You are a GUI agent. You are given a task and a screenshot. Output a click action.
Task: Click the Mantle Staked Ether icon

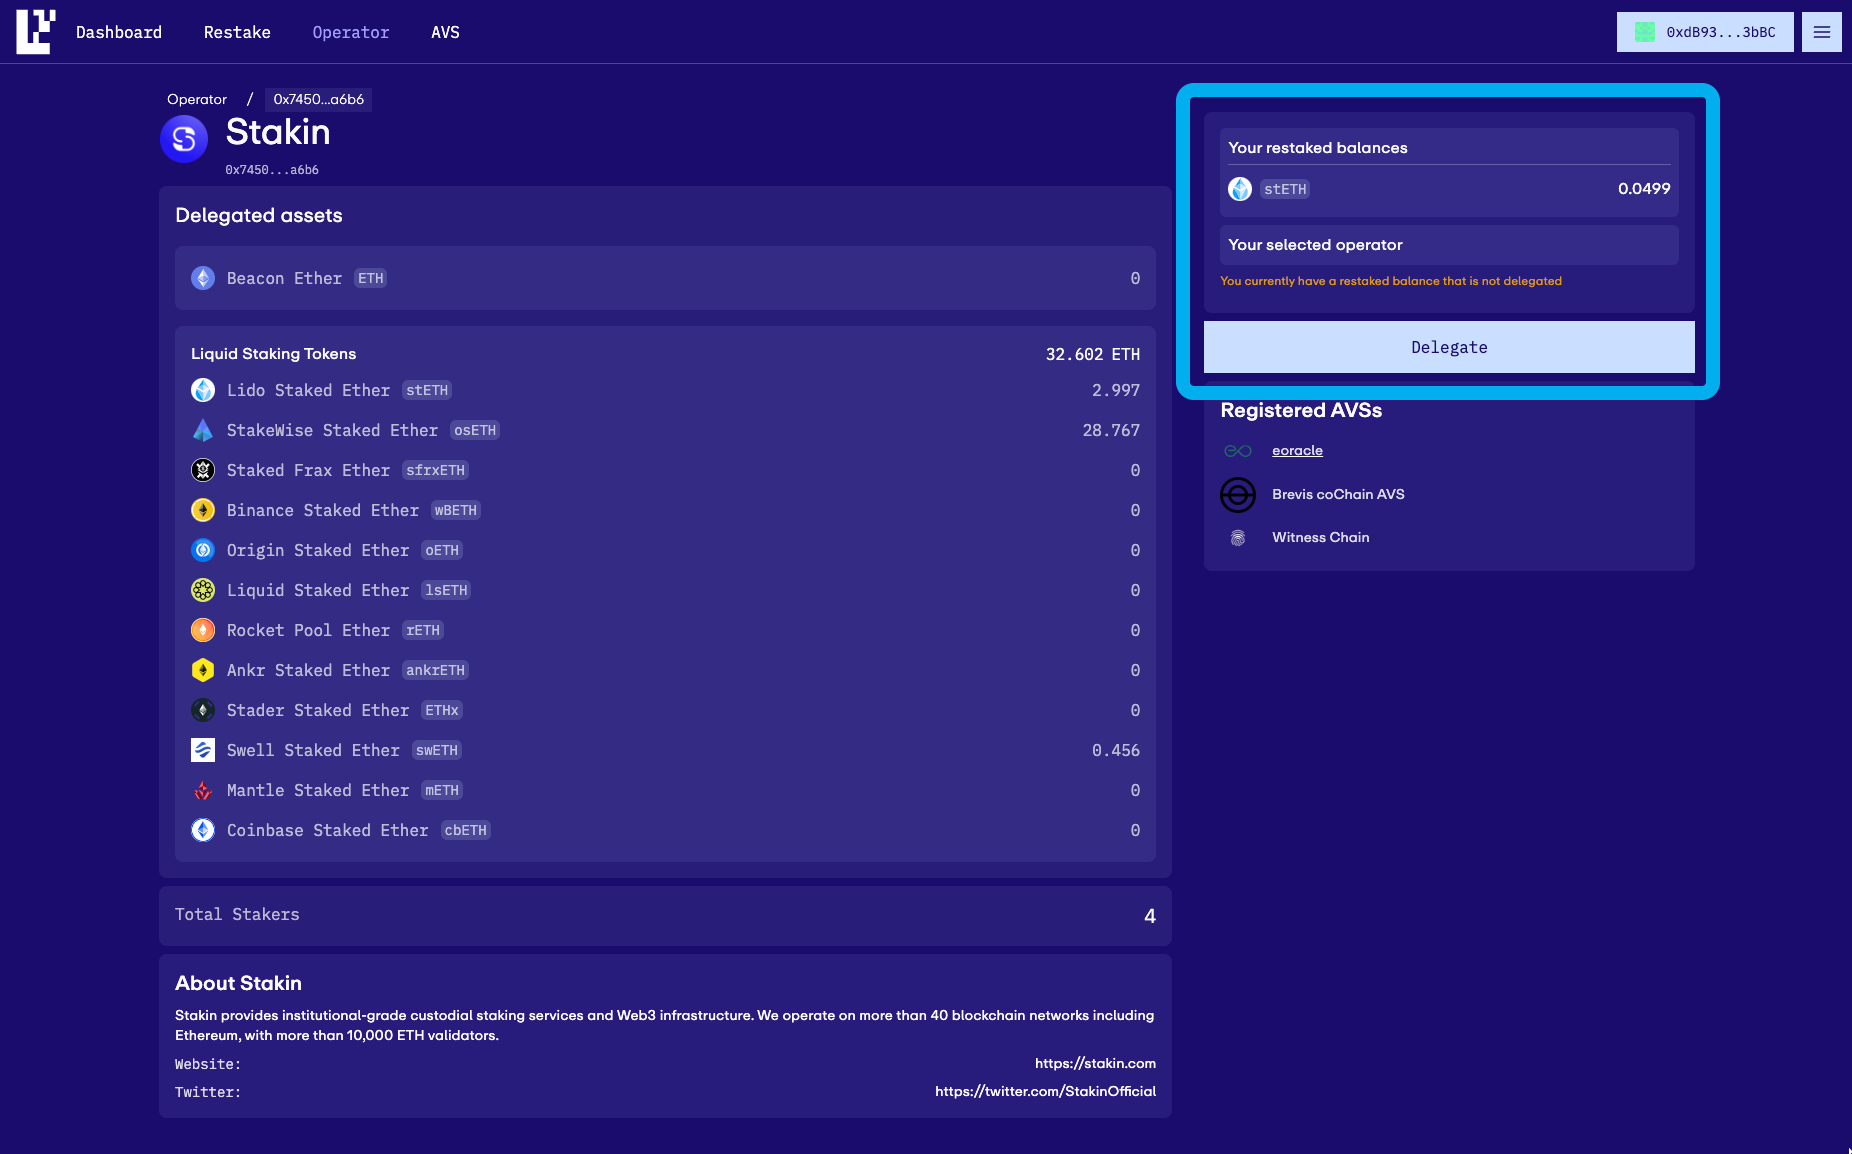[x=203, y=790]
